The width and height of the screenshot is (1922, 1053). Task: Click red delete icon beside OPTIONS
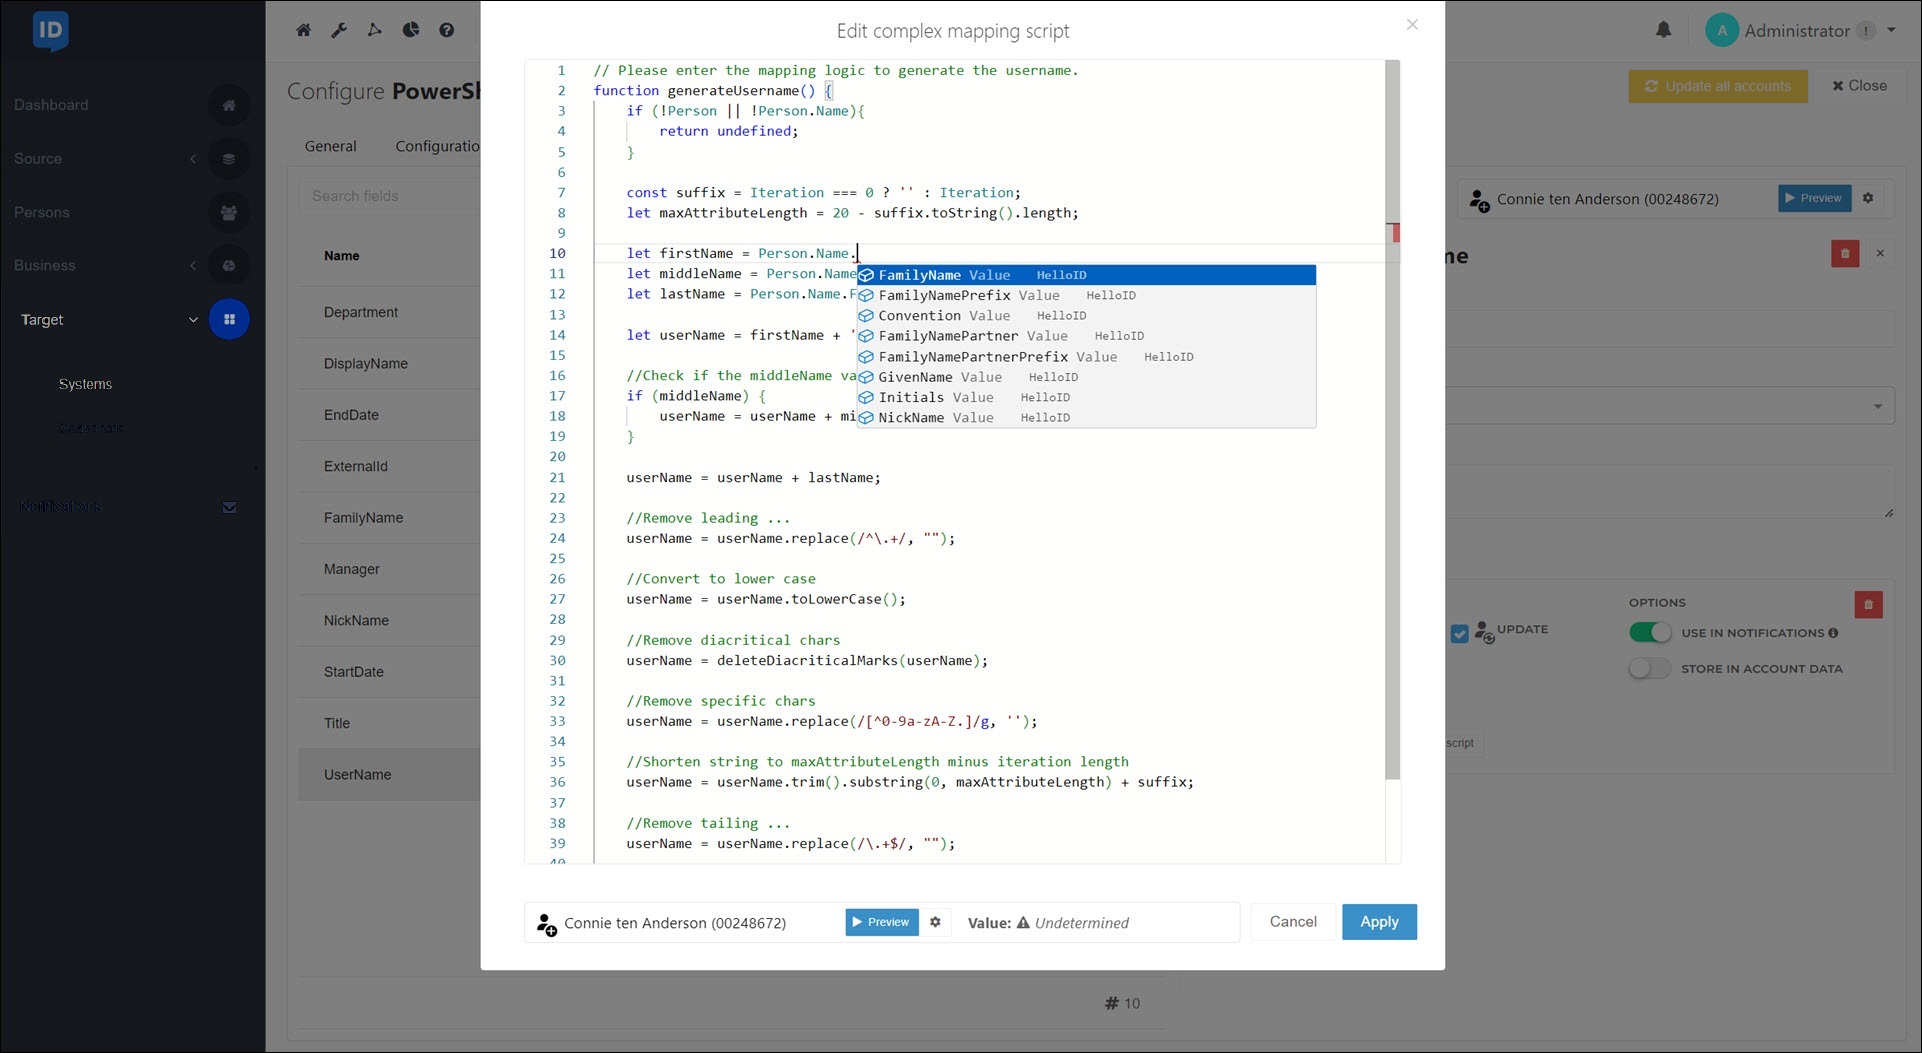[1868, 604]
